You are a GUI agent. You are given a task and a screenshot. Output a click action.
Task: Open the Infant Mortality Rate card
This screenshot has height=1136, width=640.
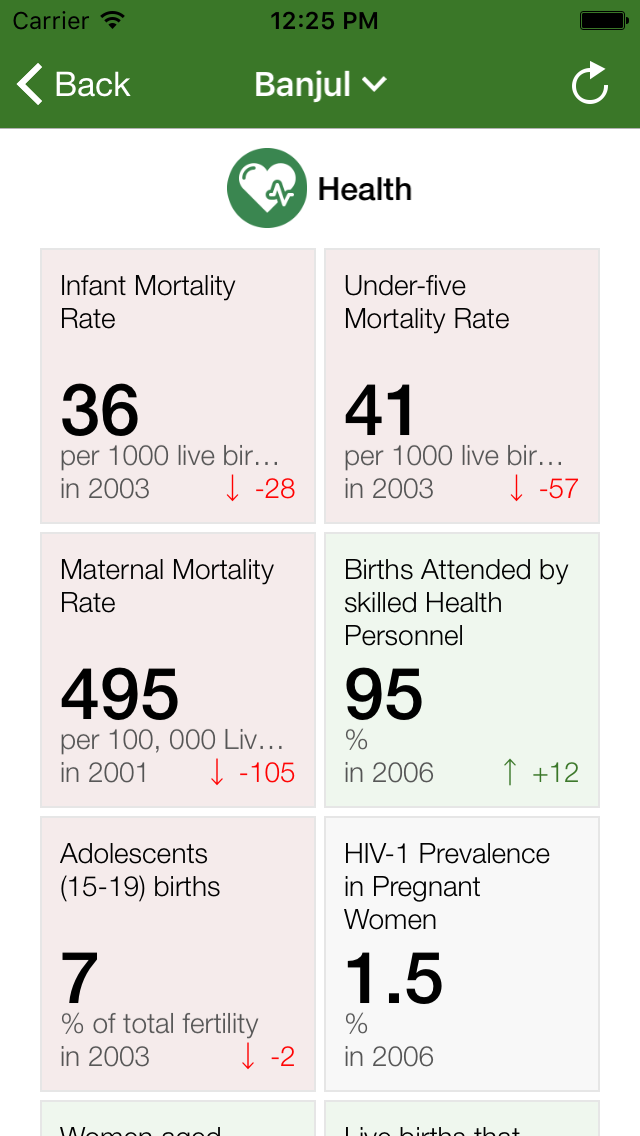pos(178,386)
